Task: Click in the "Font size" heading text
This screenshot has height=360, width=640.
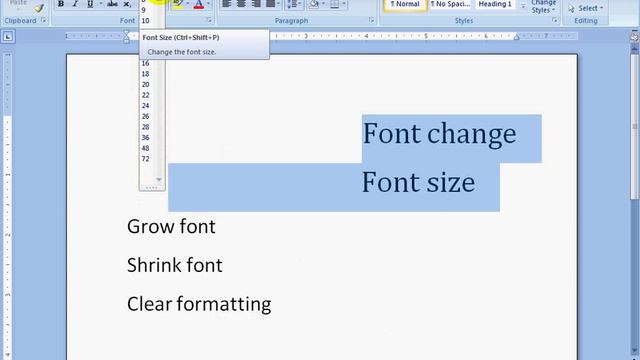Action: (x=418, y=182)
